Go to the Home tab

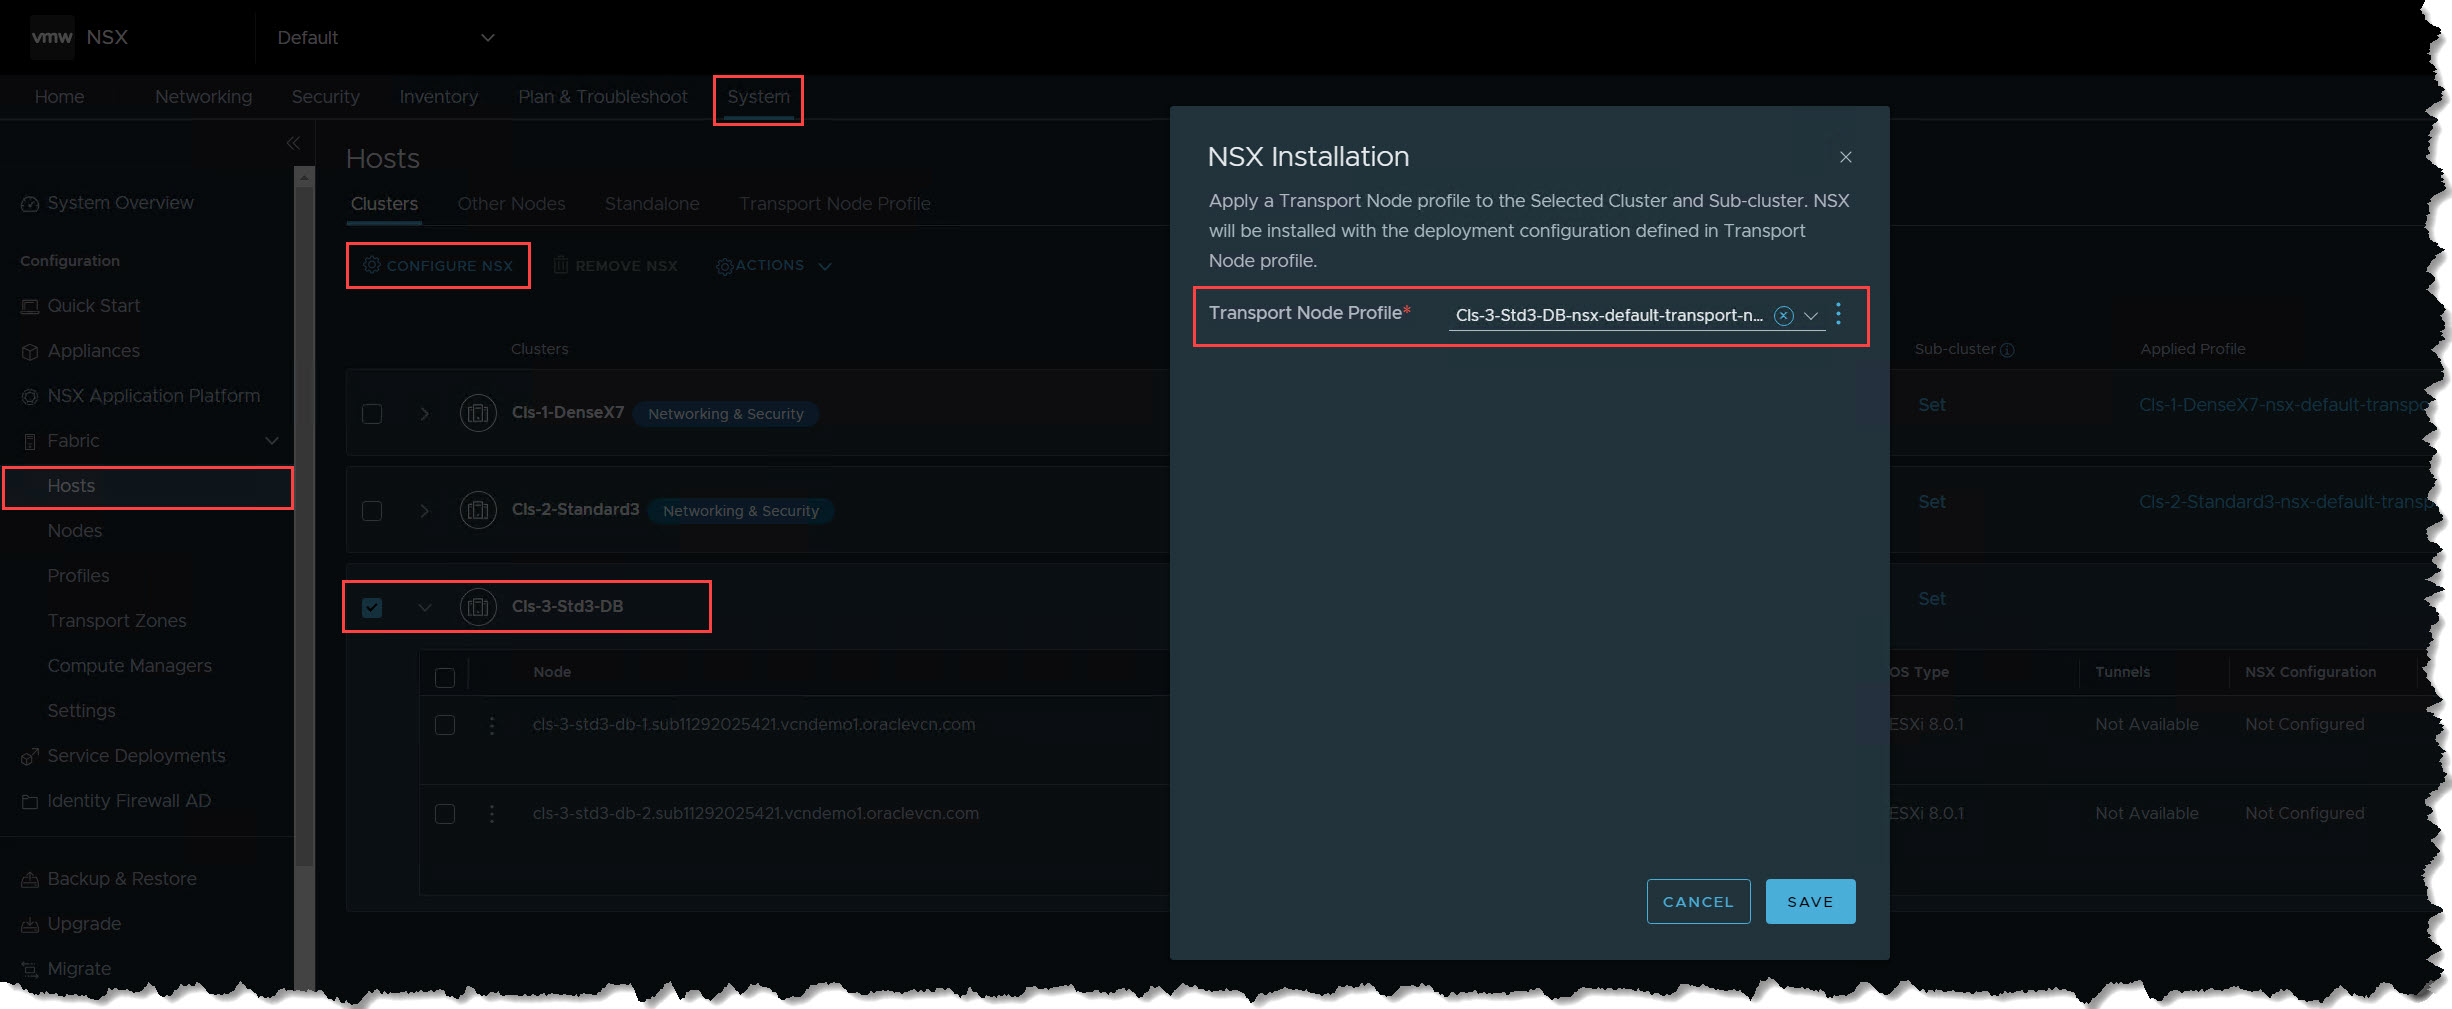coord(59,97)
